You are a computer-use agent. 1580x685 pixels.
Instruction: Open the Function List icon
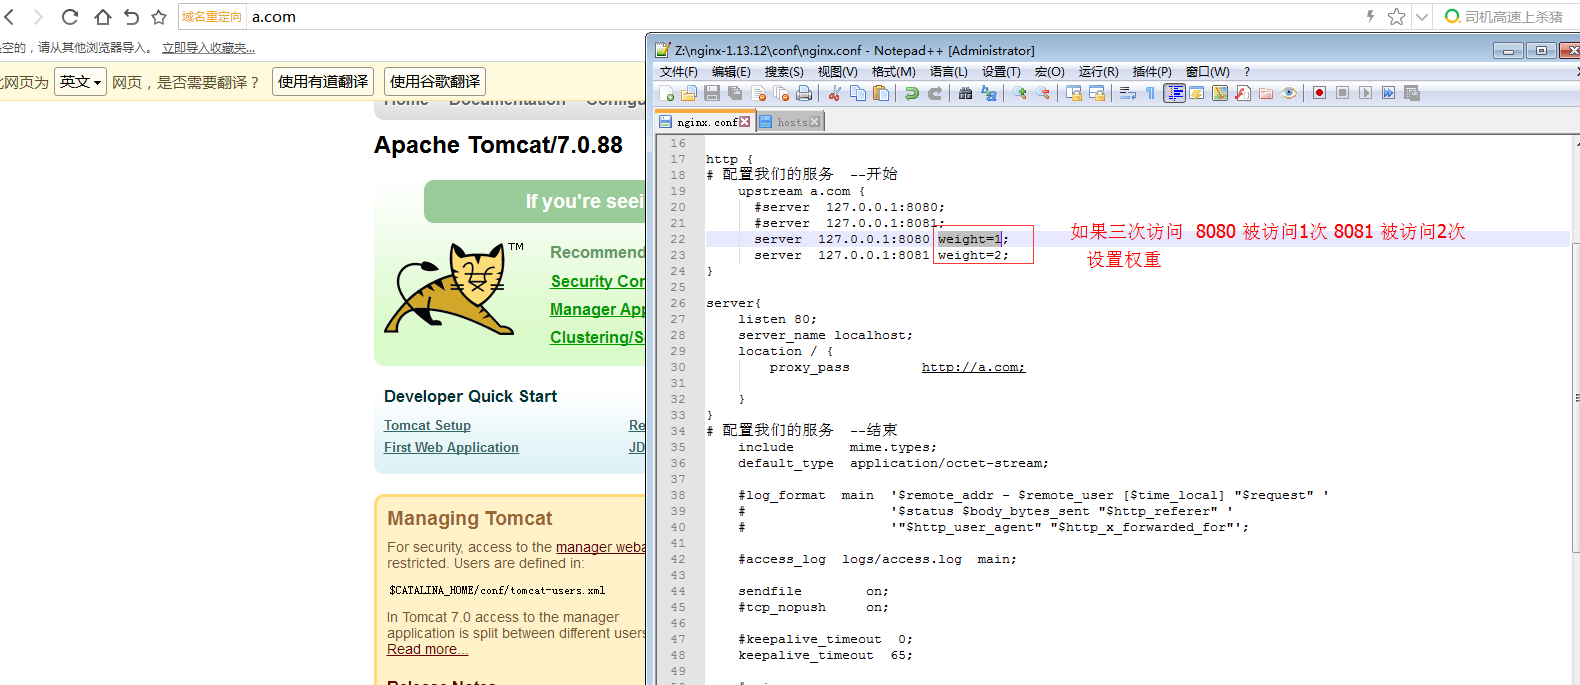(1243, 93)
